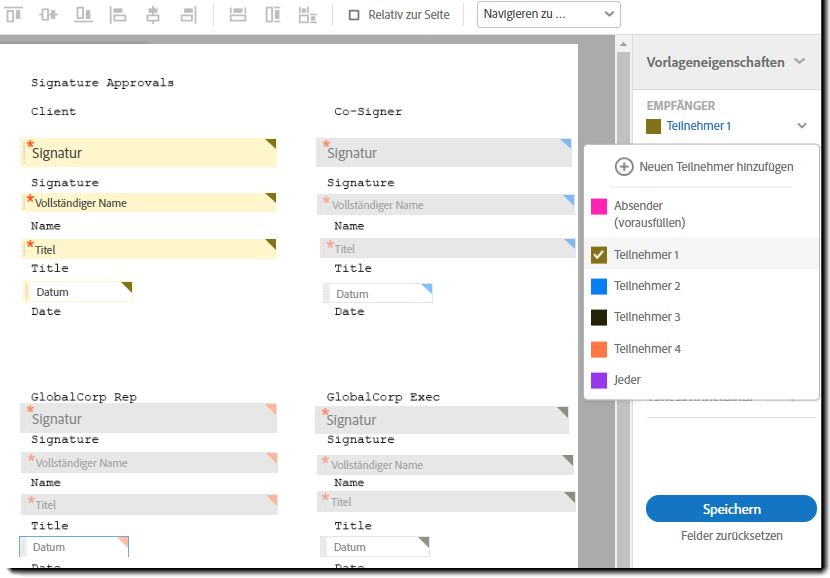Select Co-Signer Vollständiger Name field

click(x=446, y=204)
